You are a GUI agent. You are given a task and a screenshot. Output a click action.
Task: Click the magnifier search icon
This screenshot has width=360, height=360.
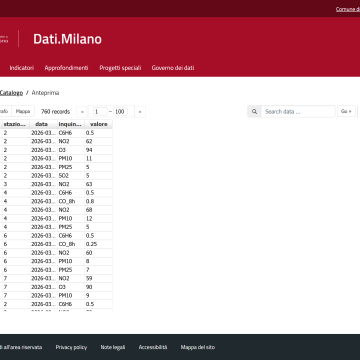(254, 111)
